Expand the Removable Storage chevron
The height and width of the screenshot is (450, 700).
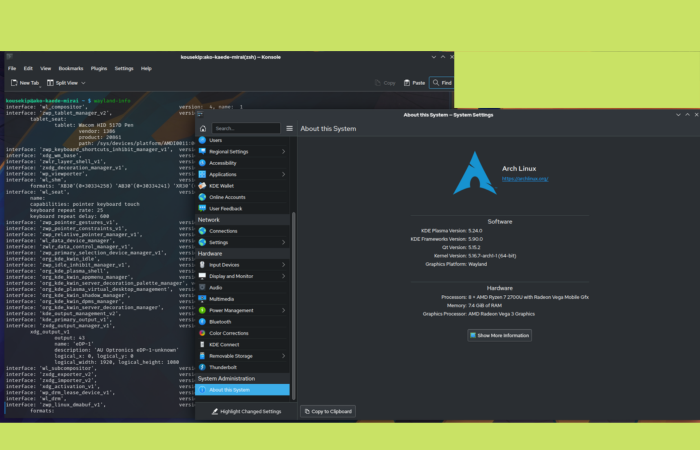[283, 356]
